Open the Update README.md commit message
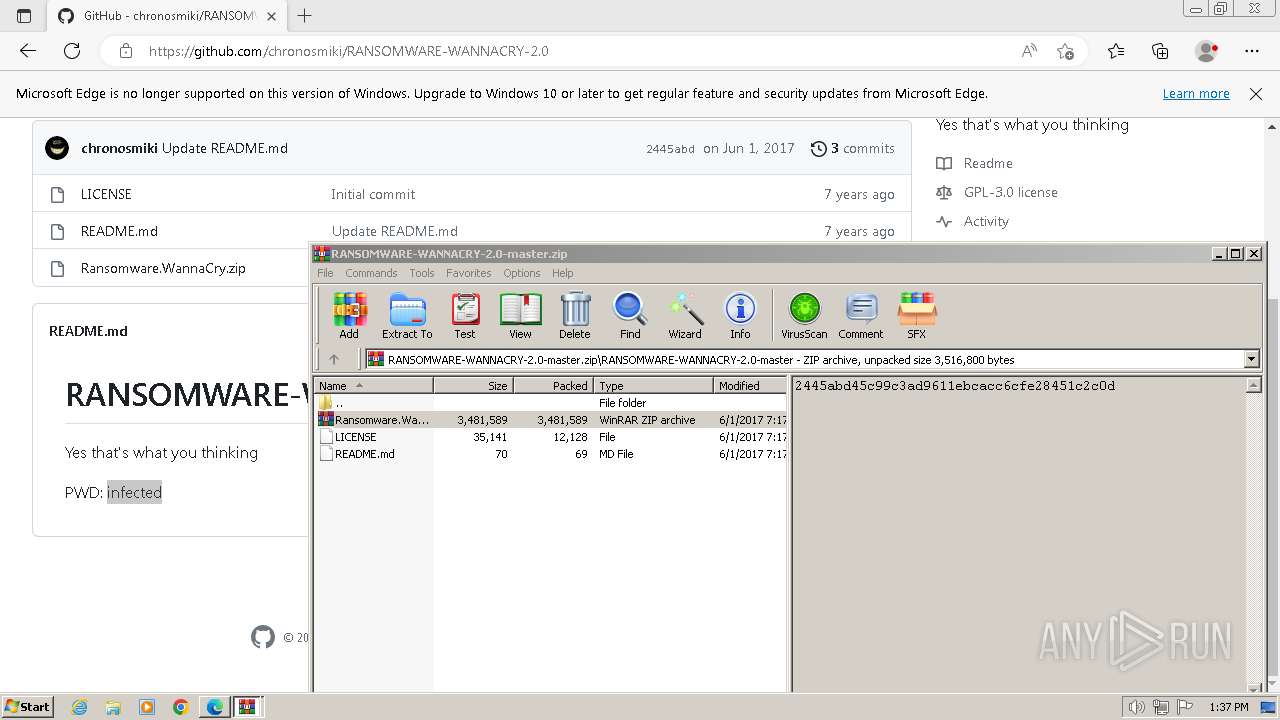The image size is (1280, 720). (225, 148)
